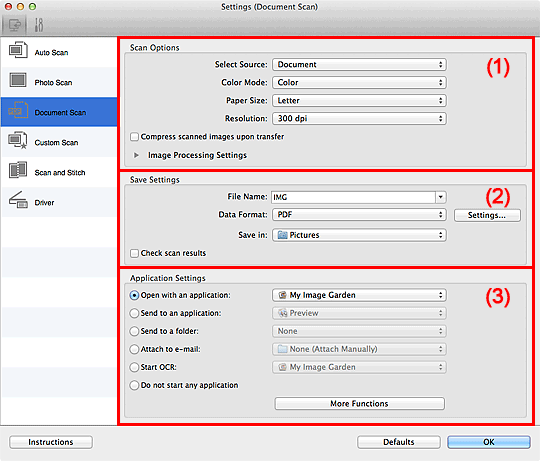Select Do not start any application

tap(134, 385)
